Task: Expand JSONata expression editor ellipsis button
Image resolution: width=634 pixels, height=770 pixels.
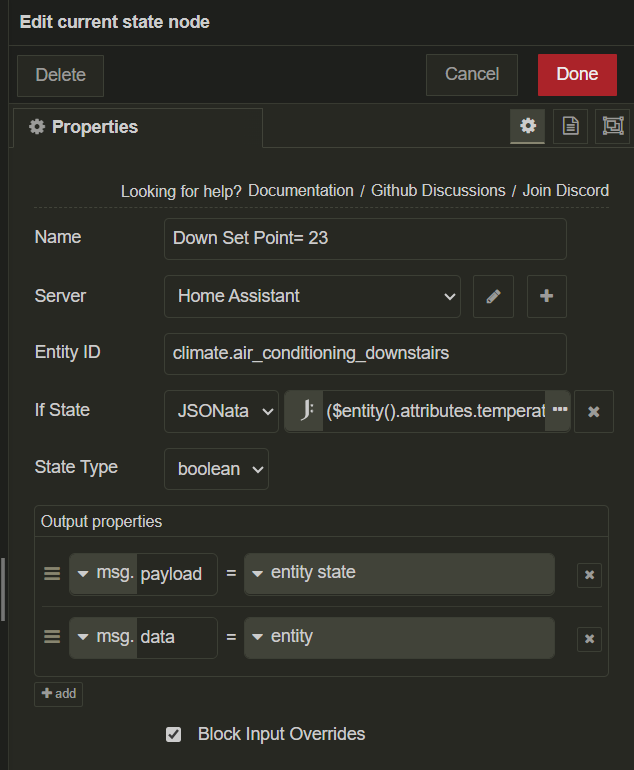Action: (559, 411)
